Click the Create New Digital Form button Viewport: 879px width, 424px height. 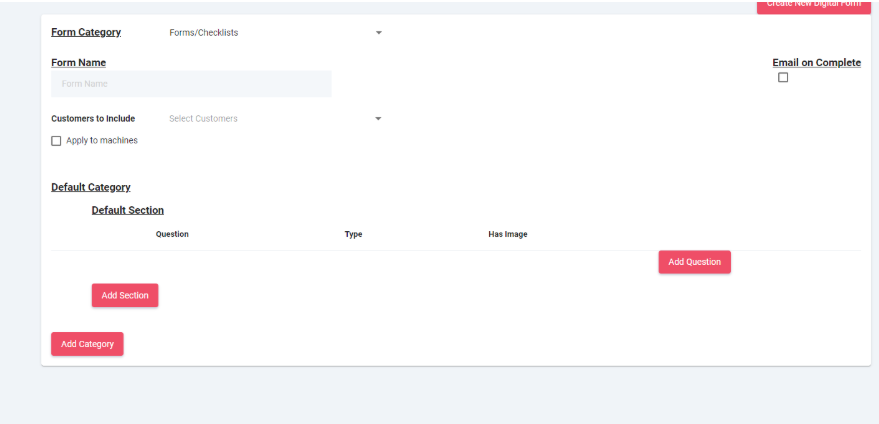tap(813, 6)
